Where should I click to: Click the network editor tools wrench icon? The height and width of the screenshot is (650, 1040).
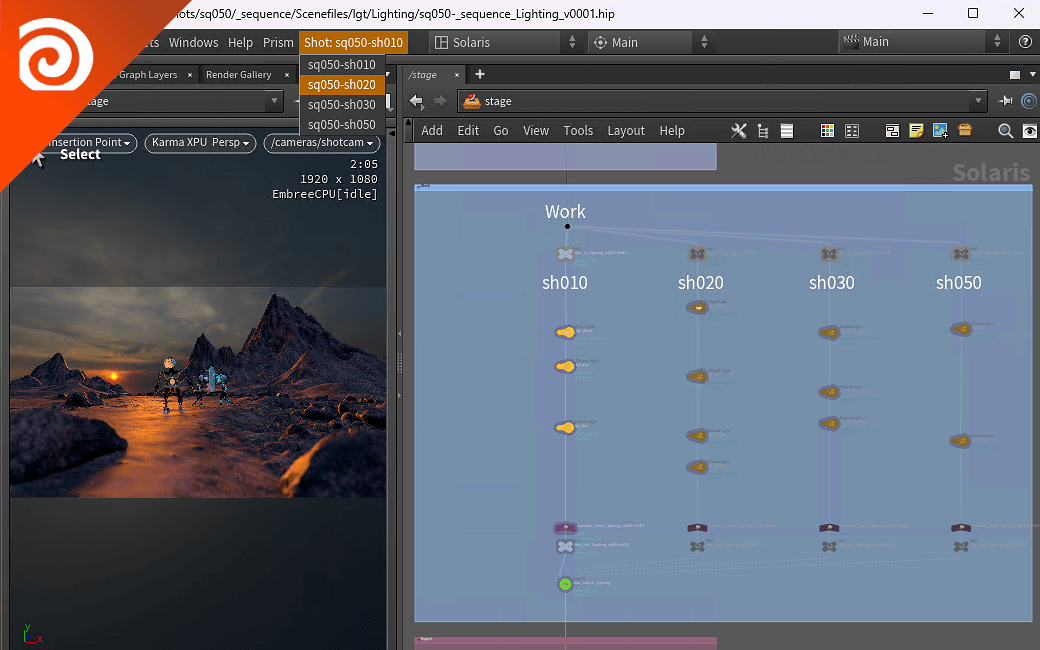[x=739, y=131]
